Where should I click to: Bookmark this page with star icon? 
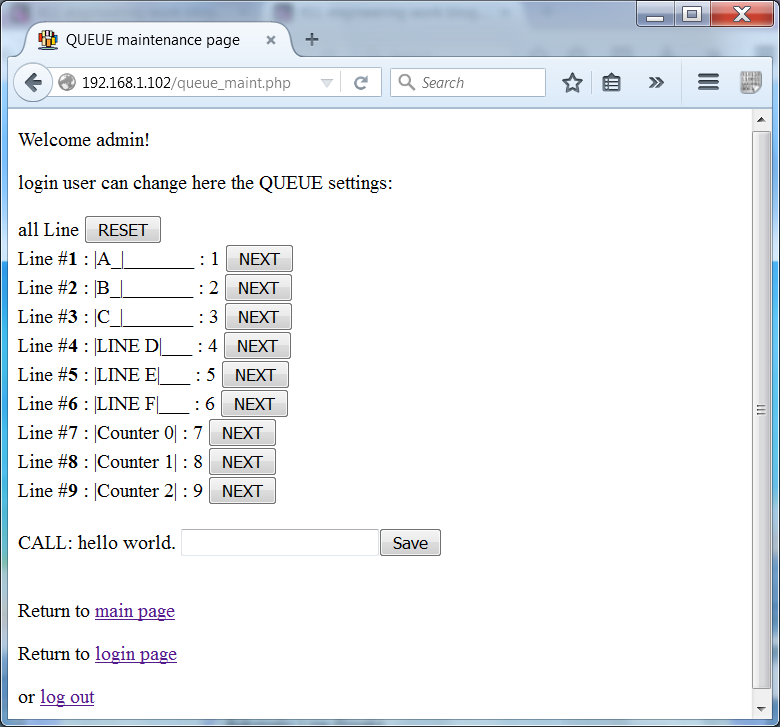572,83
